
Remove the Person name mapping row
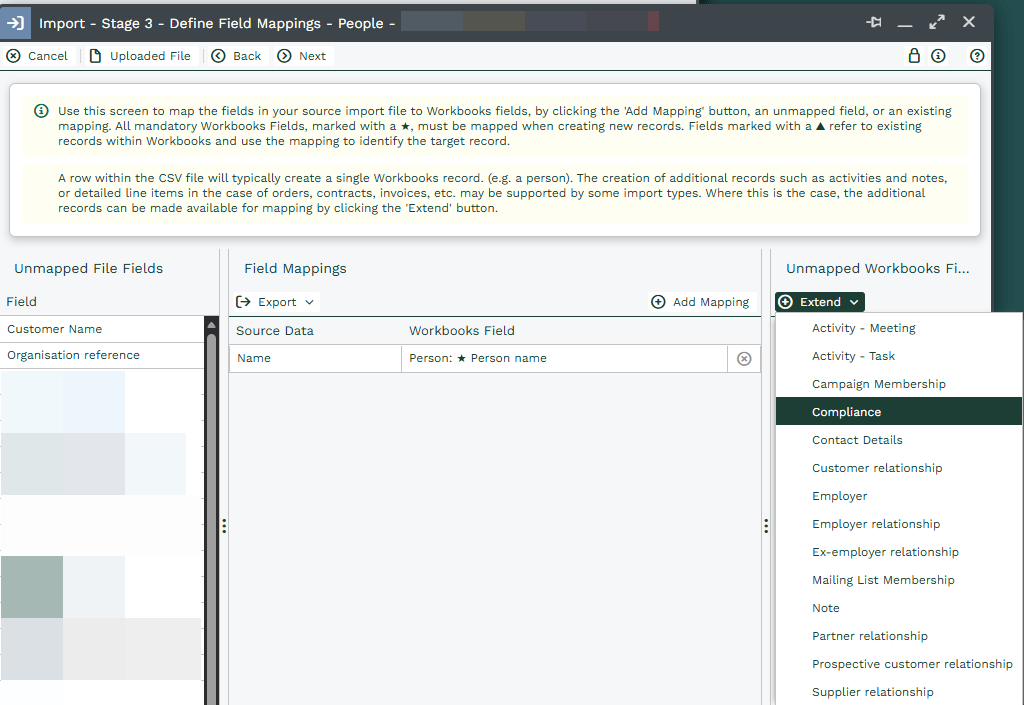tap(744, 359)
